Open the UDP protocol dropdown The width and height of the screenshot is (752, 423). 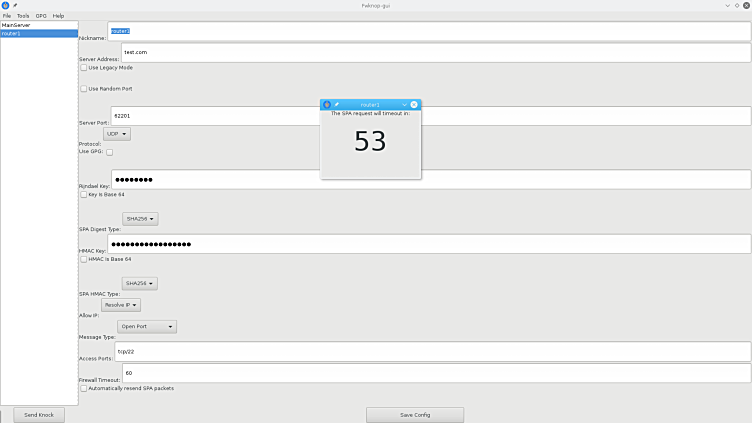pyautogui.click(x=117, y=134)
